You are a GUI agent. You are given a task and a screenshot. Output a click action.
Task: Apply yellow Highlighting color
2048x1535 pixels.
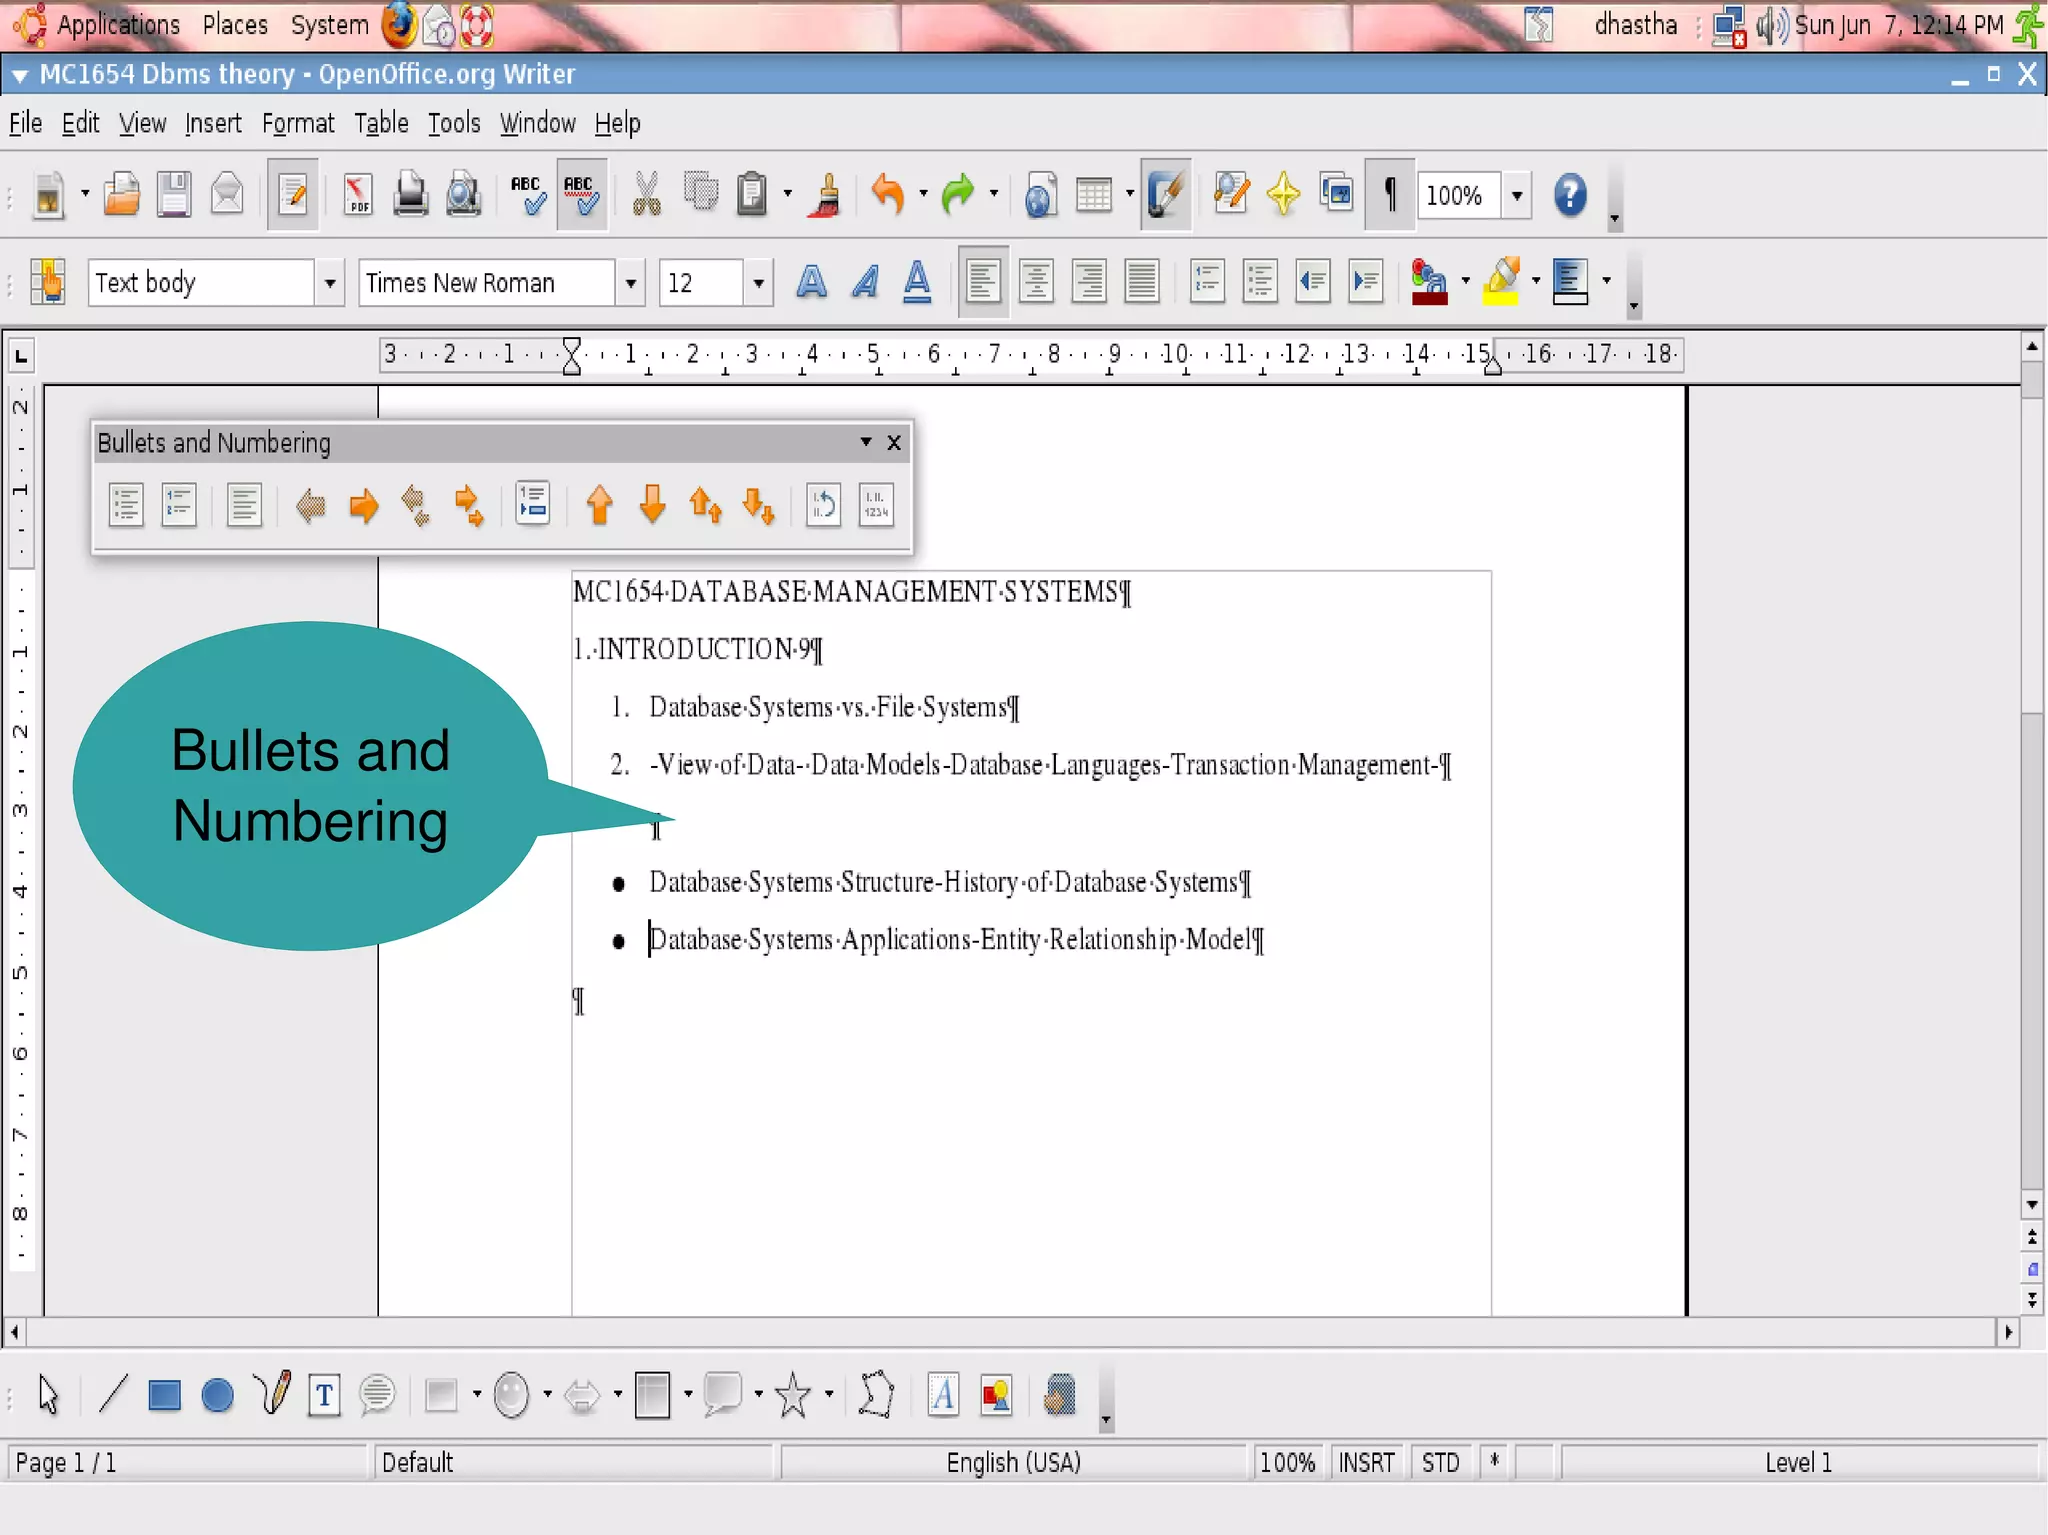click(1501, 282)
